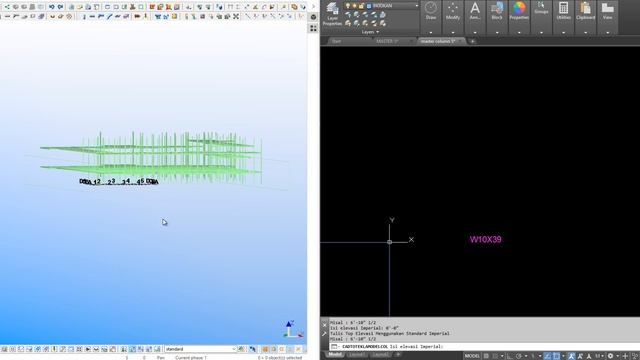The image size is (640, 360).
Task: Expand Tekla toolbar overflow chevron
Action: pos(313,7)
